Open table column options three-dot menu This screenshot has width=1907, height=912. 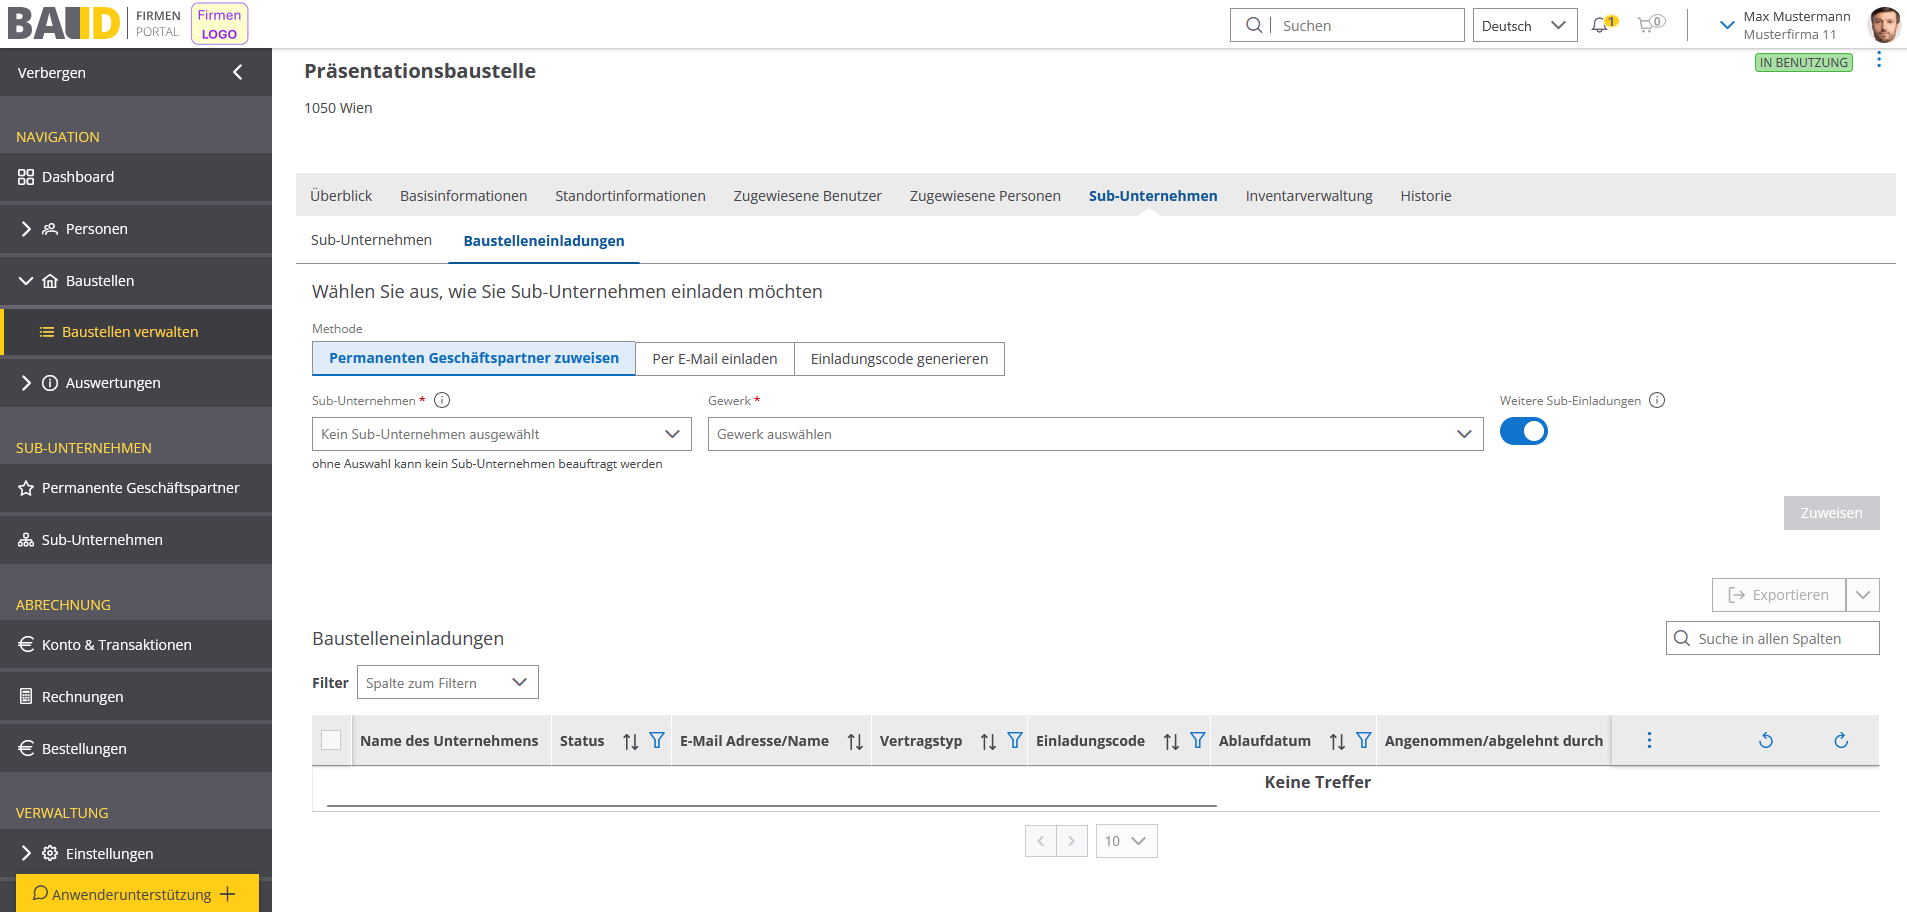(1649, 741)
